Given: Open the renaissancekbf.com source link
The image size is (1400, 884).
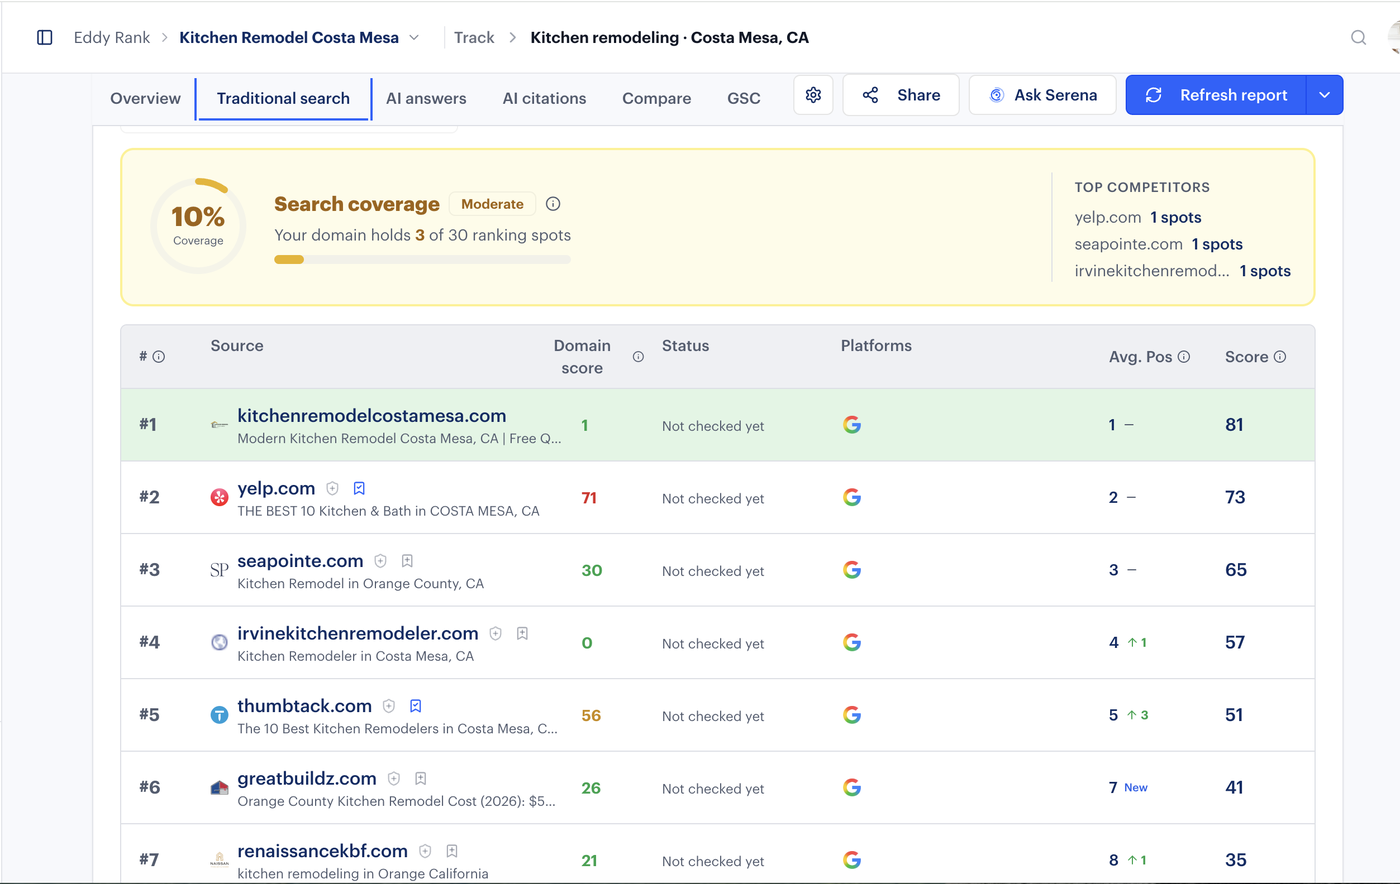Looking at the screenshot, I should tap(322, 851).
